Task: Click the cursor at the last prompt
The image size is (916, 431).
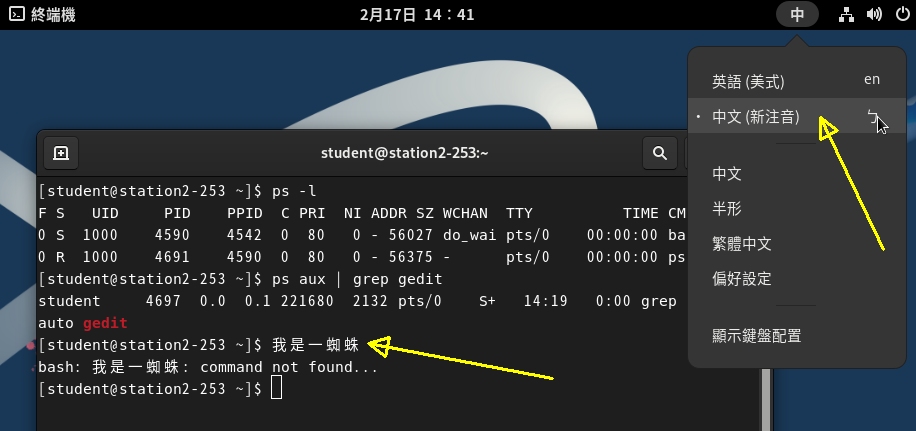Action: [277, 388]
